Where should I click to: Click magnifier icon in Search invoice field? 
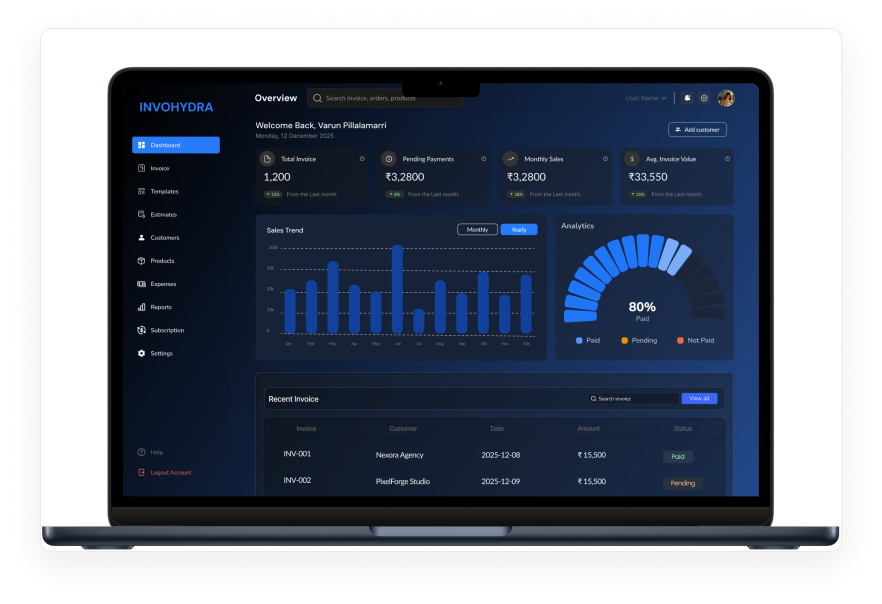coord(593,399)
